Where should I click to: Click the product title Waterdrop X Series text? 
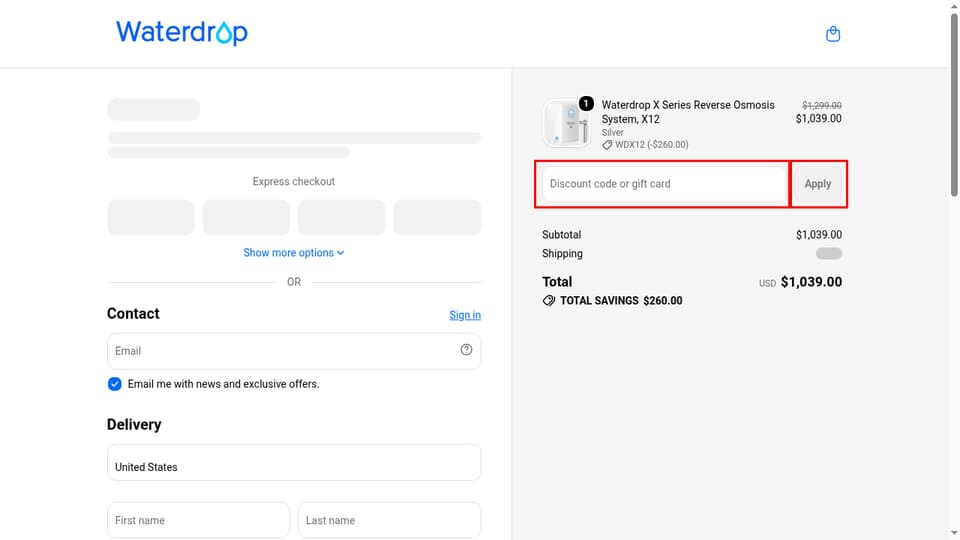click(688, 112)
